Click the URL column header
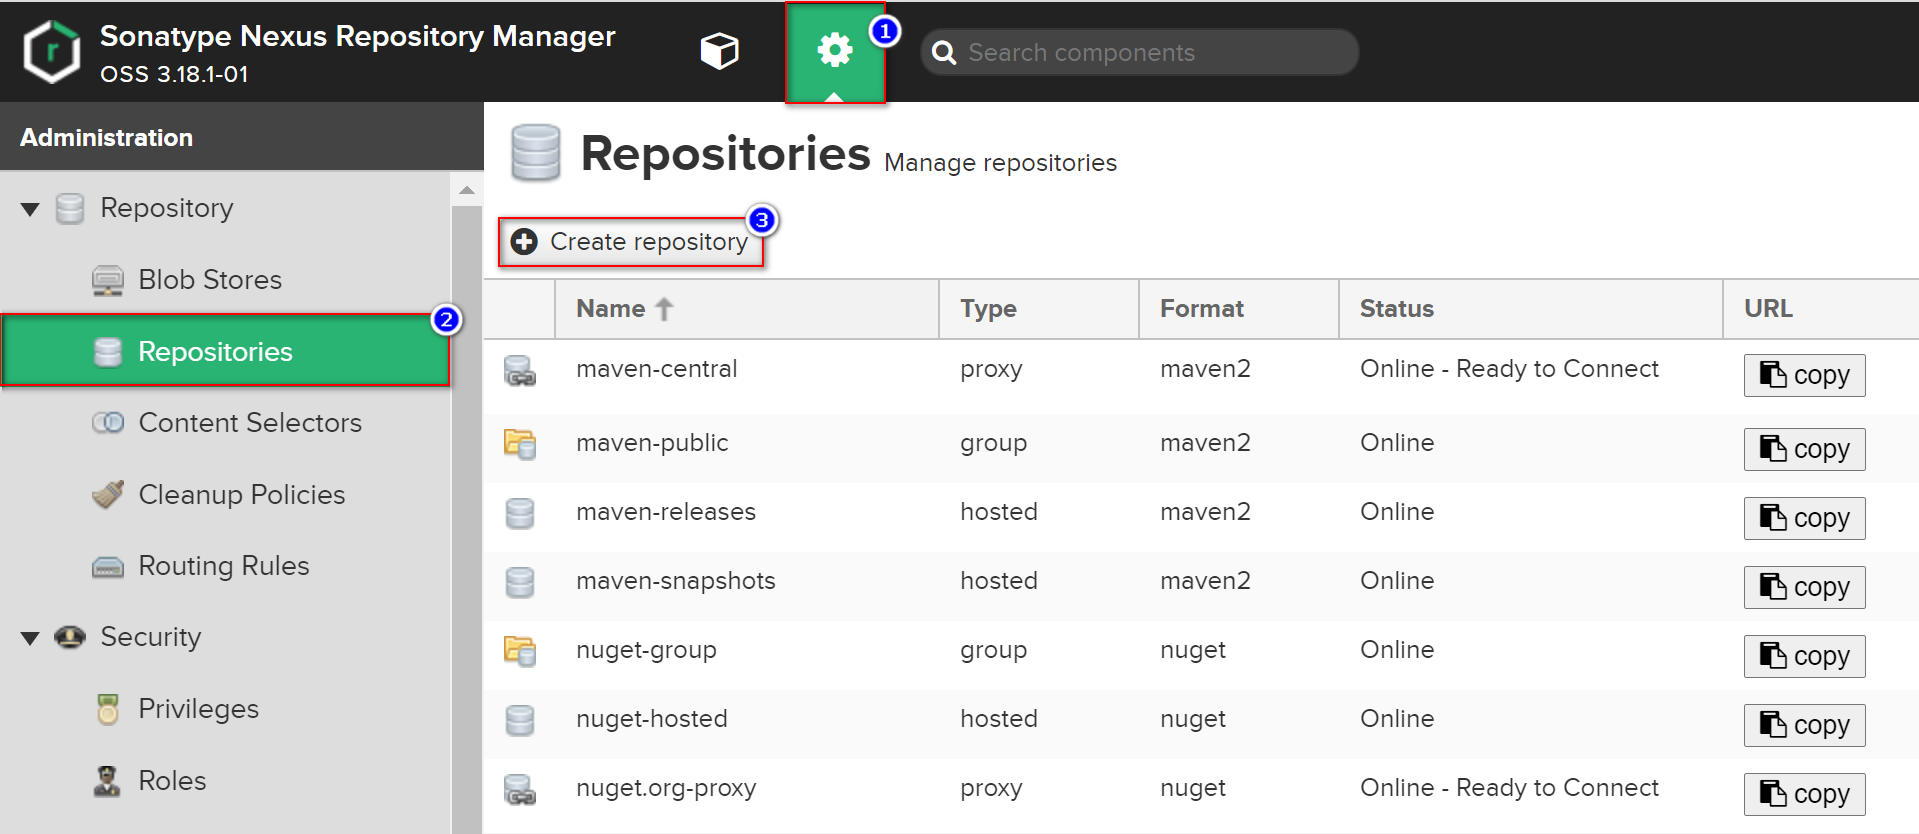Viewport: 1919px width, 834px height. point(1821,309)
